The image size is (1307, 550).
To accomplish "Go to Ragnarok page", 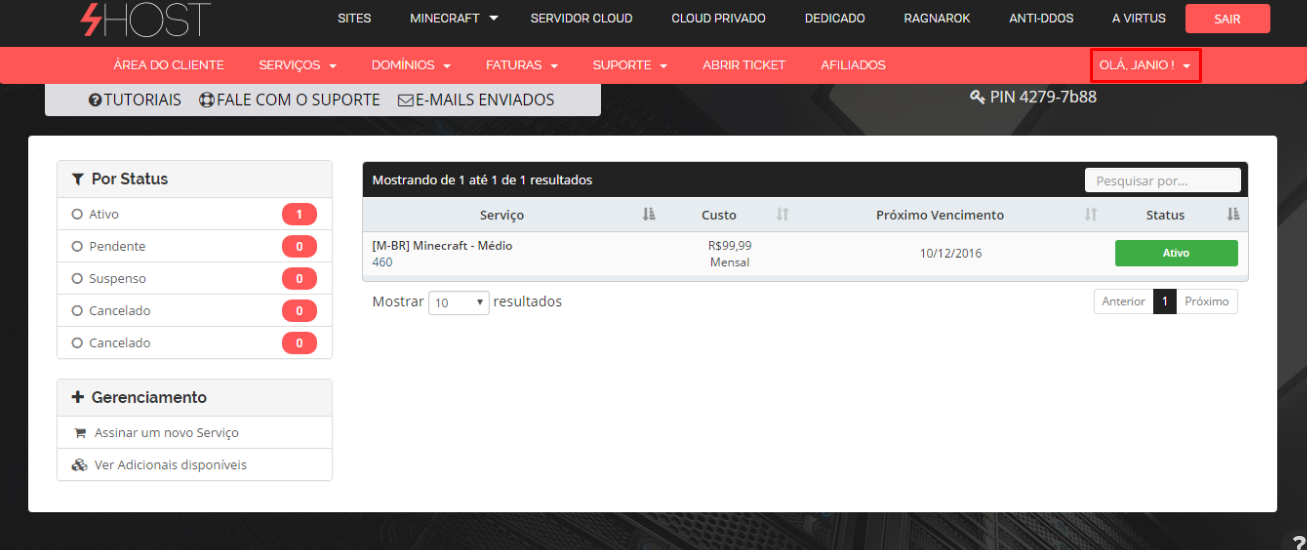I will pyautogui.click(x=937, y=18).
